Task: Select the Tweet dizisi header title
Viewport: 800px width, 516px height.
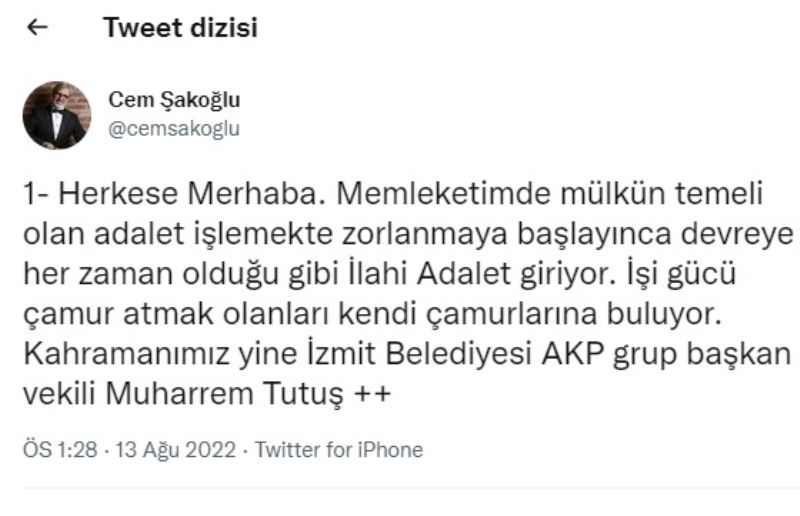Action: pyautogui.click(x=180, y=29)
